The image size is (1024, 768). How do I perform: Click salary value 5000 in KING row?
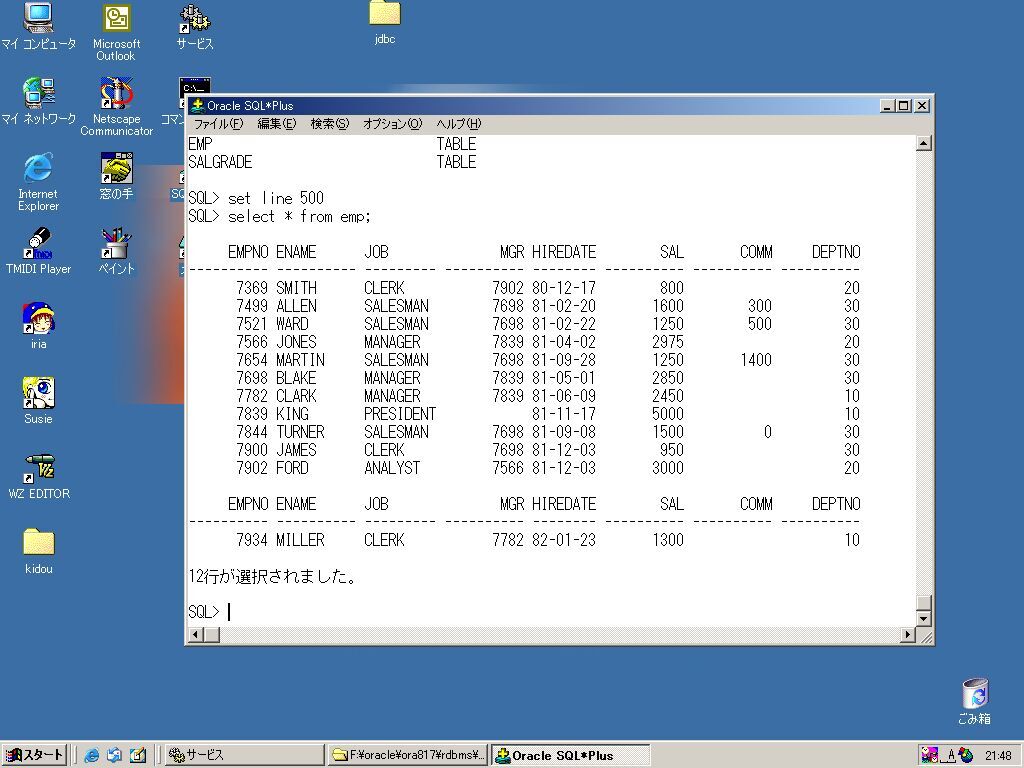[667, 414]
